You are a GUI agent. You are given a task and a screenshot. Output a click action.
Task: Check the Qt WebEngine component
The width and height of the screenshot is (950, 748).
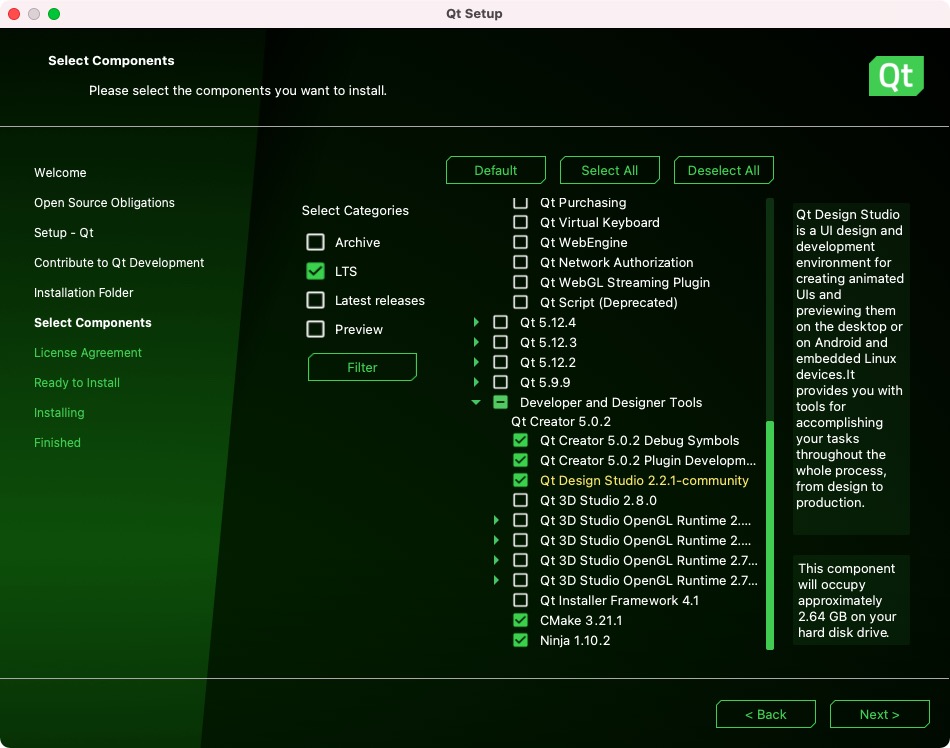(520, 242)
